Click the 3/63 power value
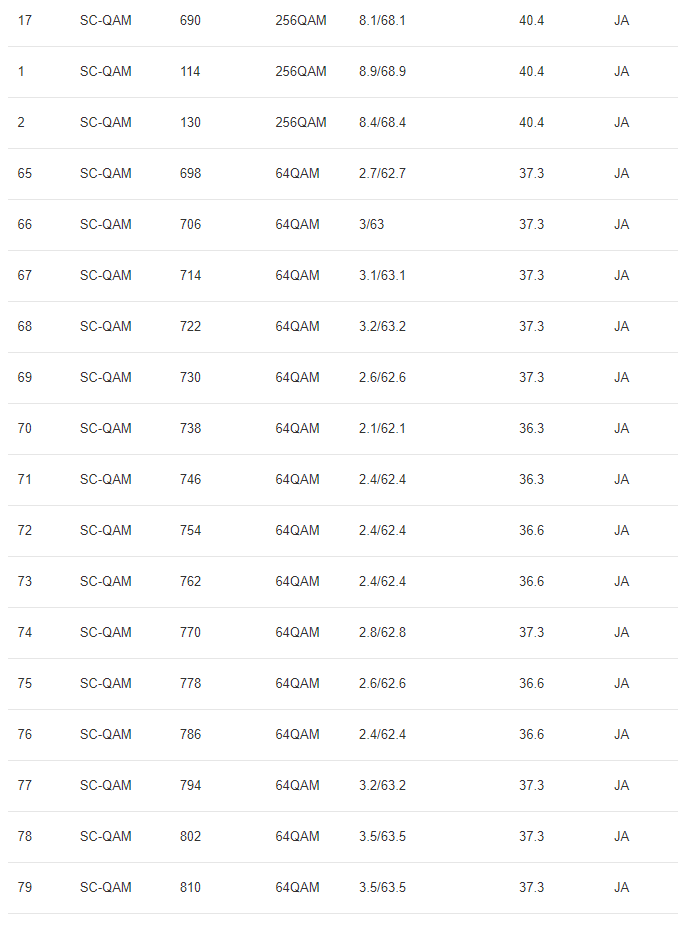This screenshot has width=689, height=928. click(371, 224)
